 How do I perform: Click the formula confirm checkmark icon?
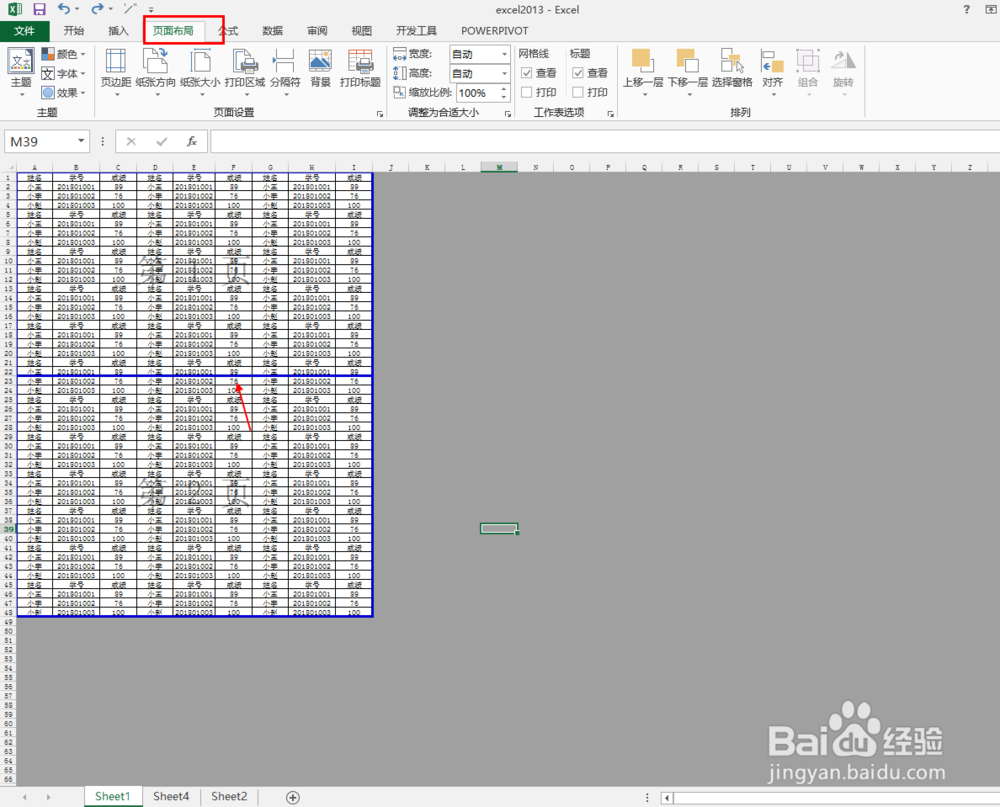pyautogui.click(x=162, y=141)
